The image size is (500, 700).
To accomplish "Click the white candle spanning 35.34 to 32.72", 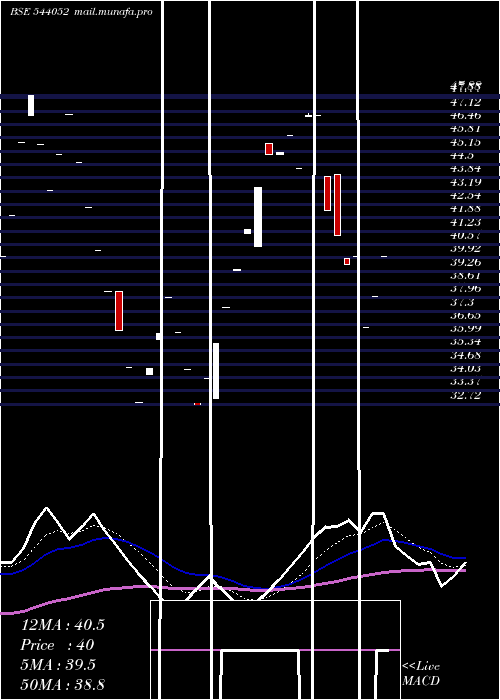I will coord(216,371).
